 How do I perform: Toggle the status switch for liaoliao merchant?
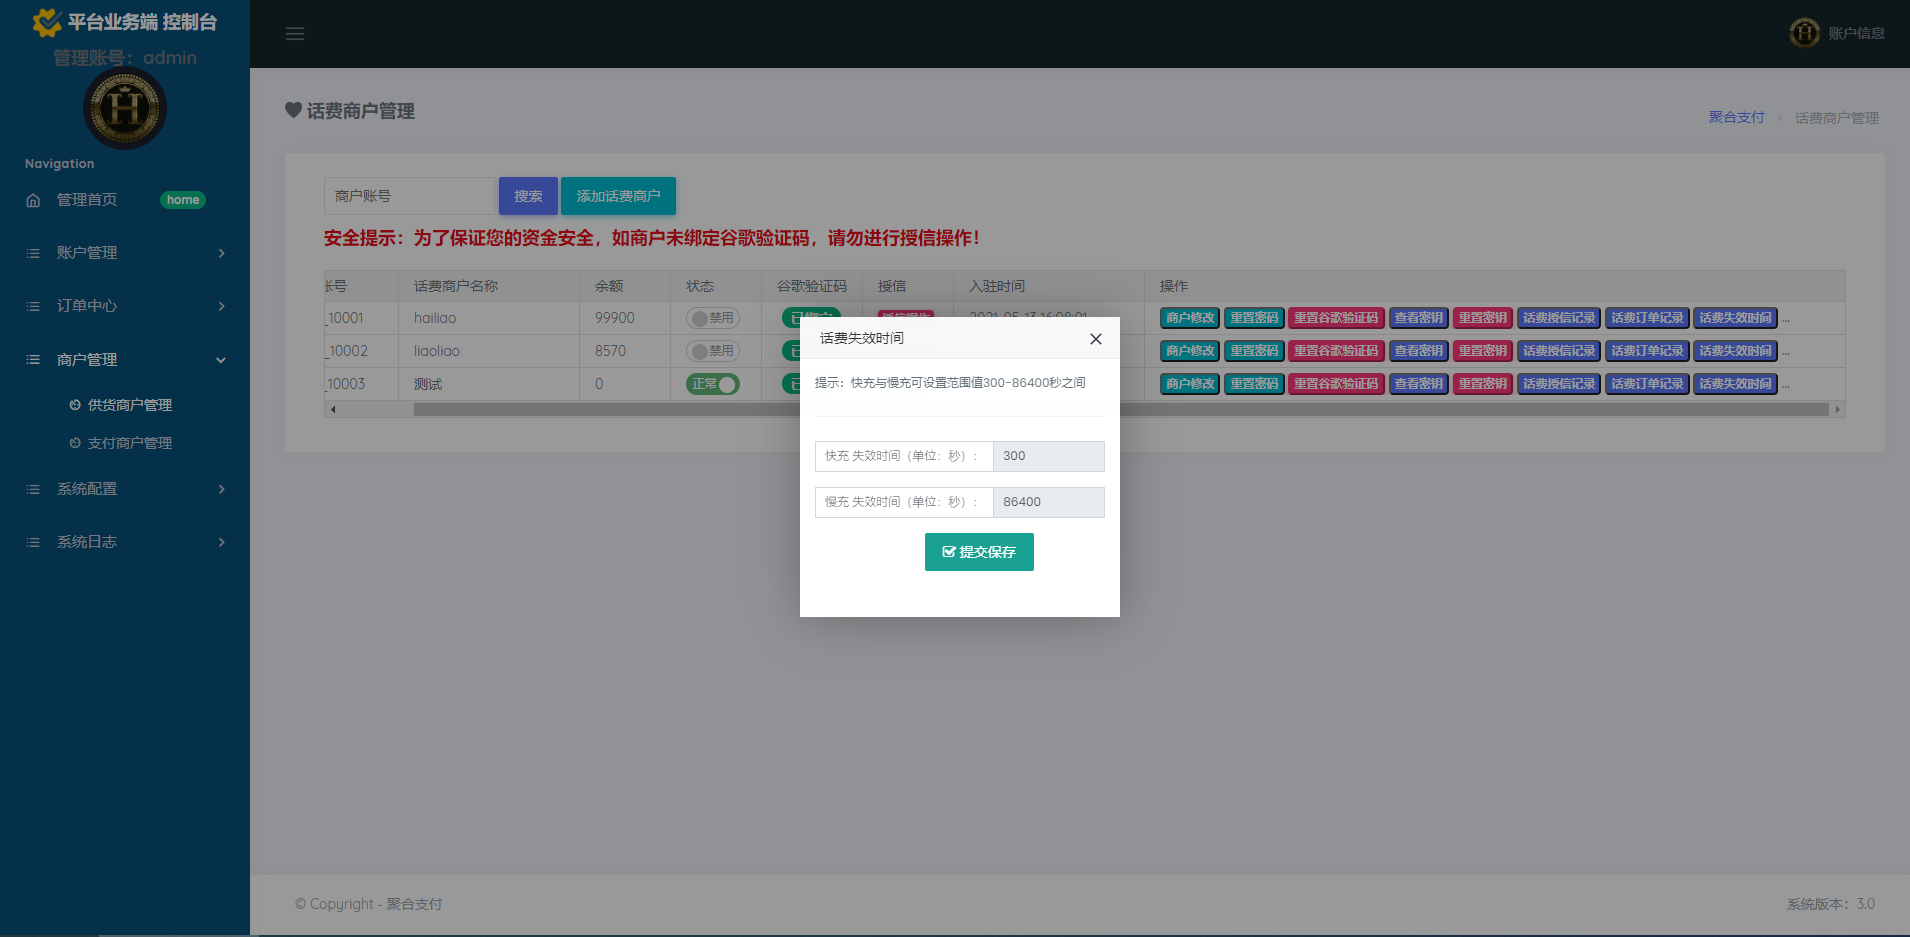712,351
